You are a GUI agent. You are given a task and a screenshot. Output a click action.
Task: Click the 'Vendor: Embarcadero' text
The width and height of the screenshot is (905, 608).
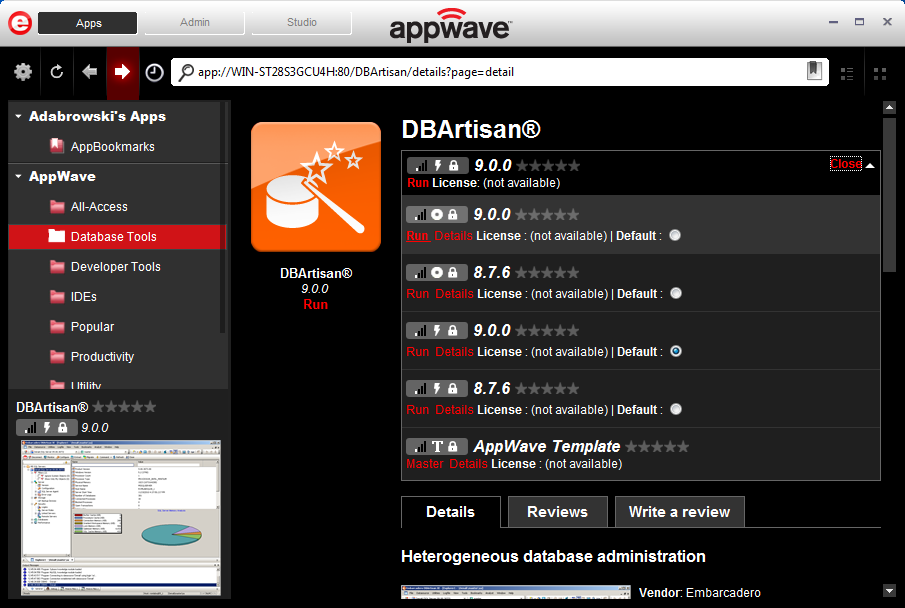(700, 592)
